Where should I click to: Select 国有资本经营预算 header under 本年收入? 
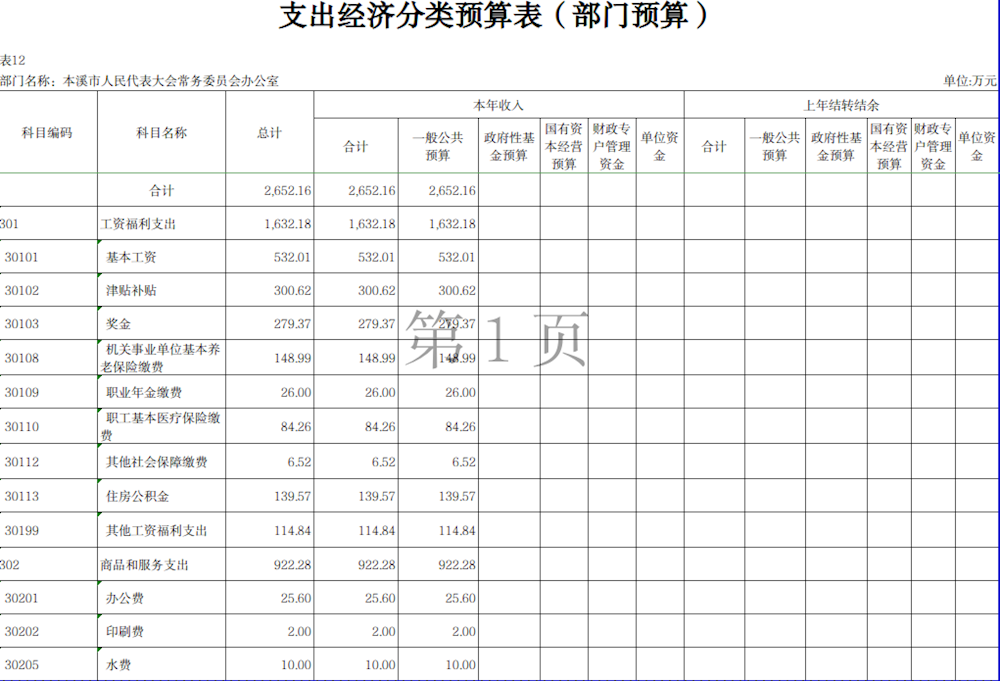564,147
